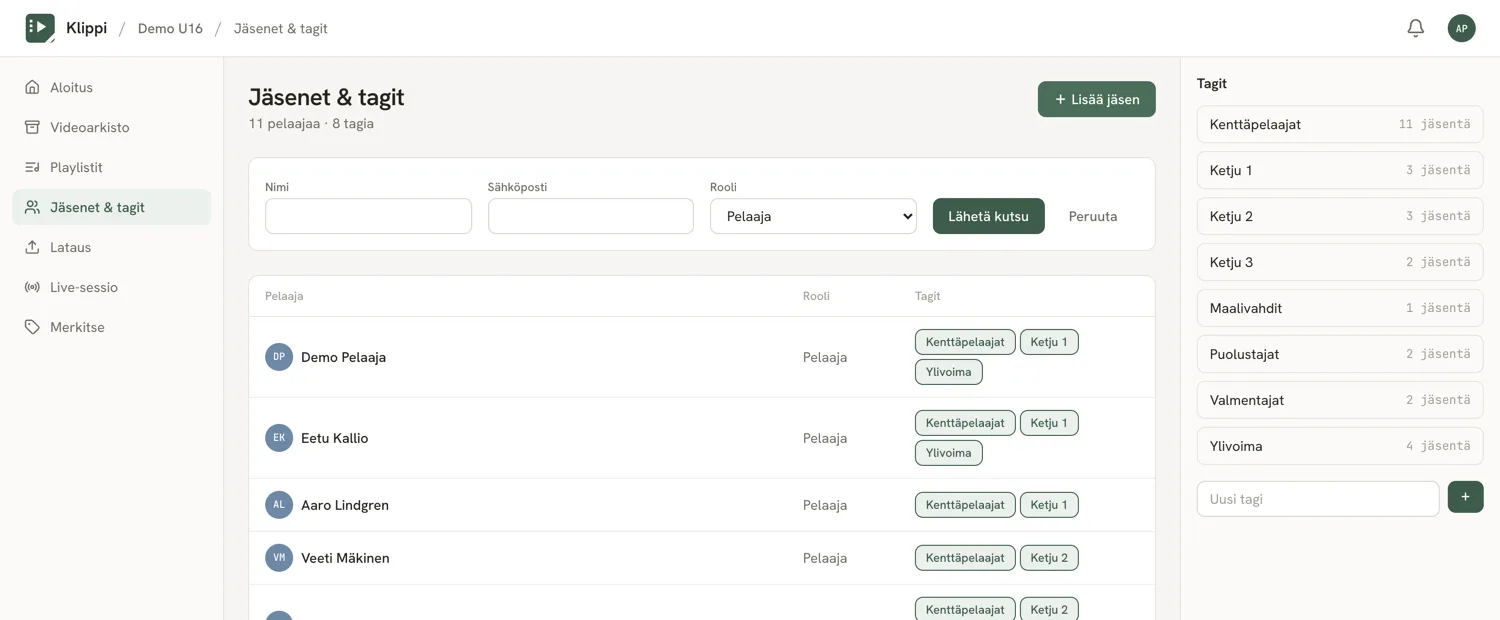Select the Ylivoima tag in the Tagit panel
The height and width of the screenshot is (620, 1500).
[1340, 446]
